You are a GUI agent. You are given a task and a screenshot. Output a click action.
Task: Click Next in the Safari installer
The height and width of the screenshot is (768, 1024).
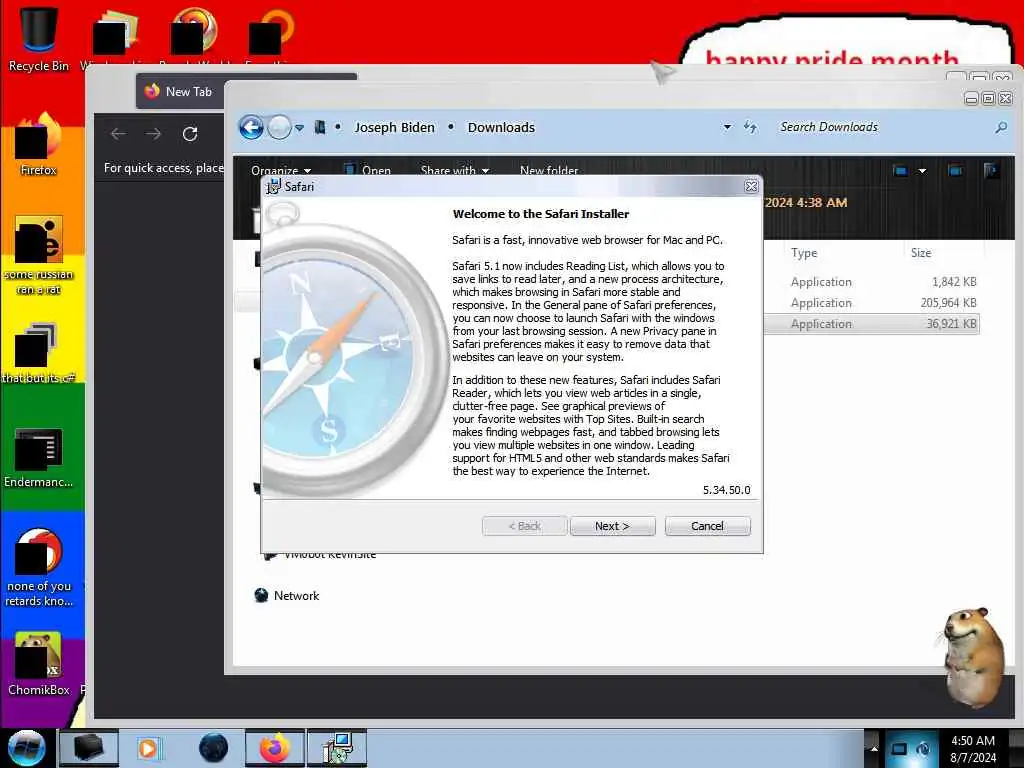(x=612, y=526)
